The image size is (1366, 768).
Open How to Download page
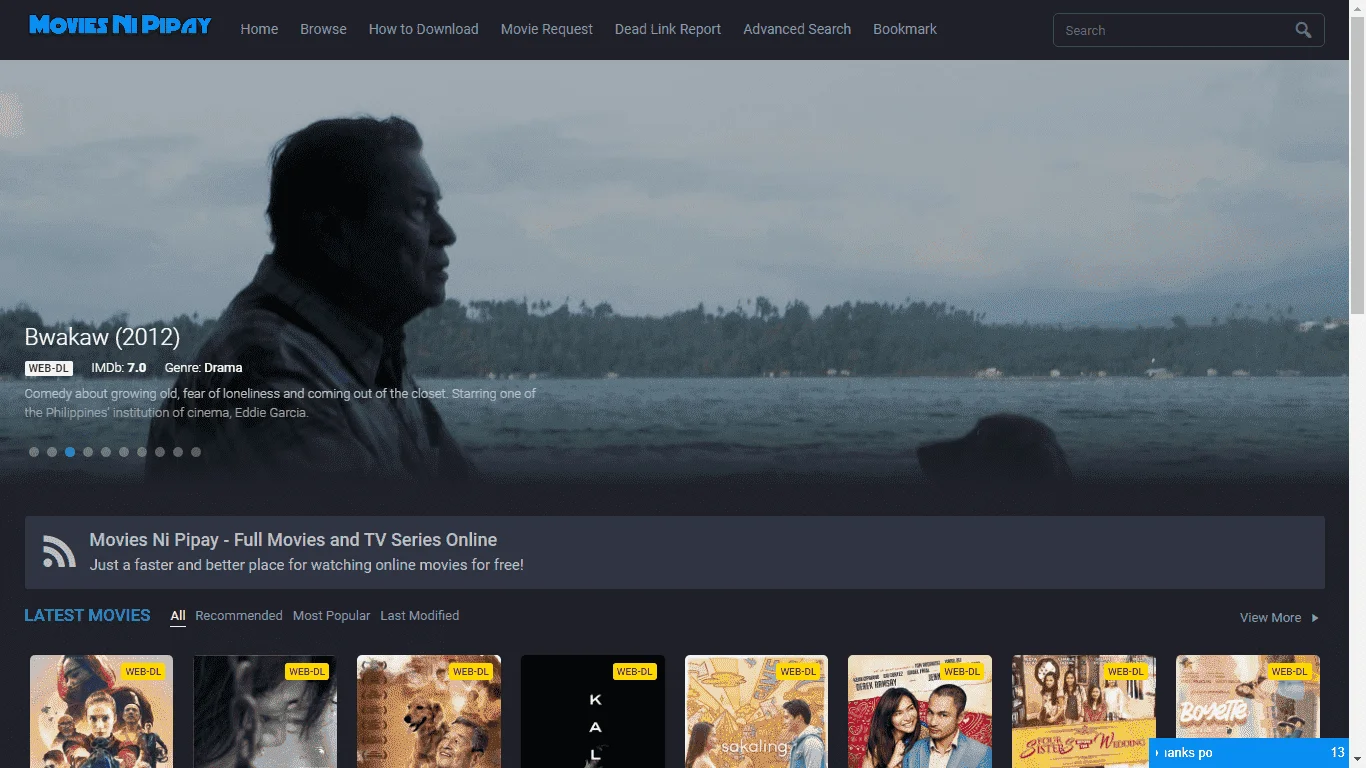(423, 29)
